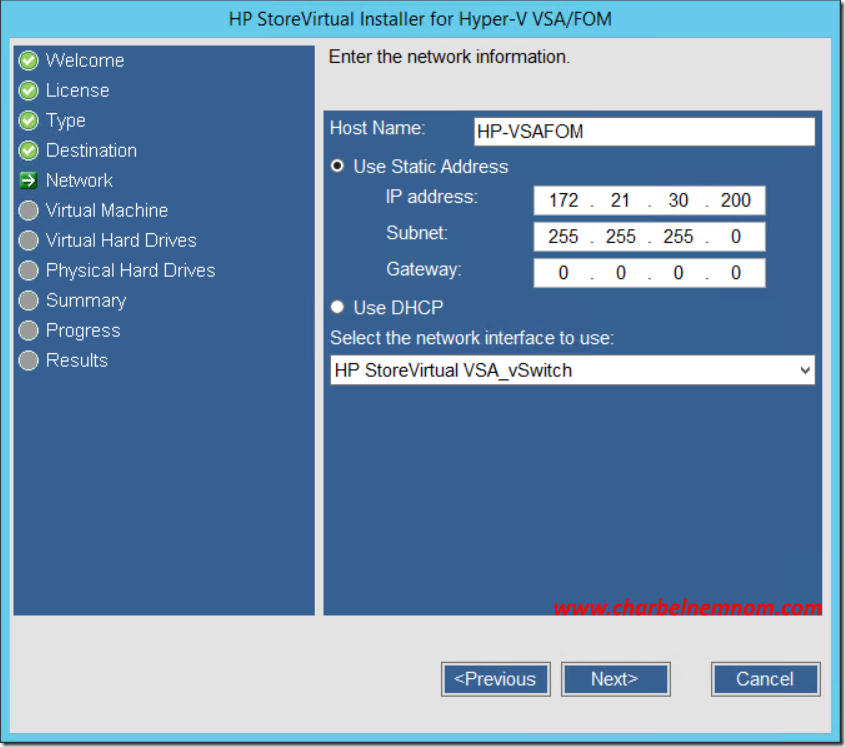Image resolution: width=845 pixels, height=747 pixels.
Task: Click the first Gateway octet field
Action: click(x=563, y=273)
